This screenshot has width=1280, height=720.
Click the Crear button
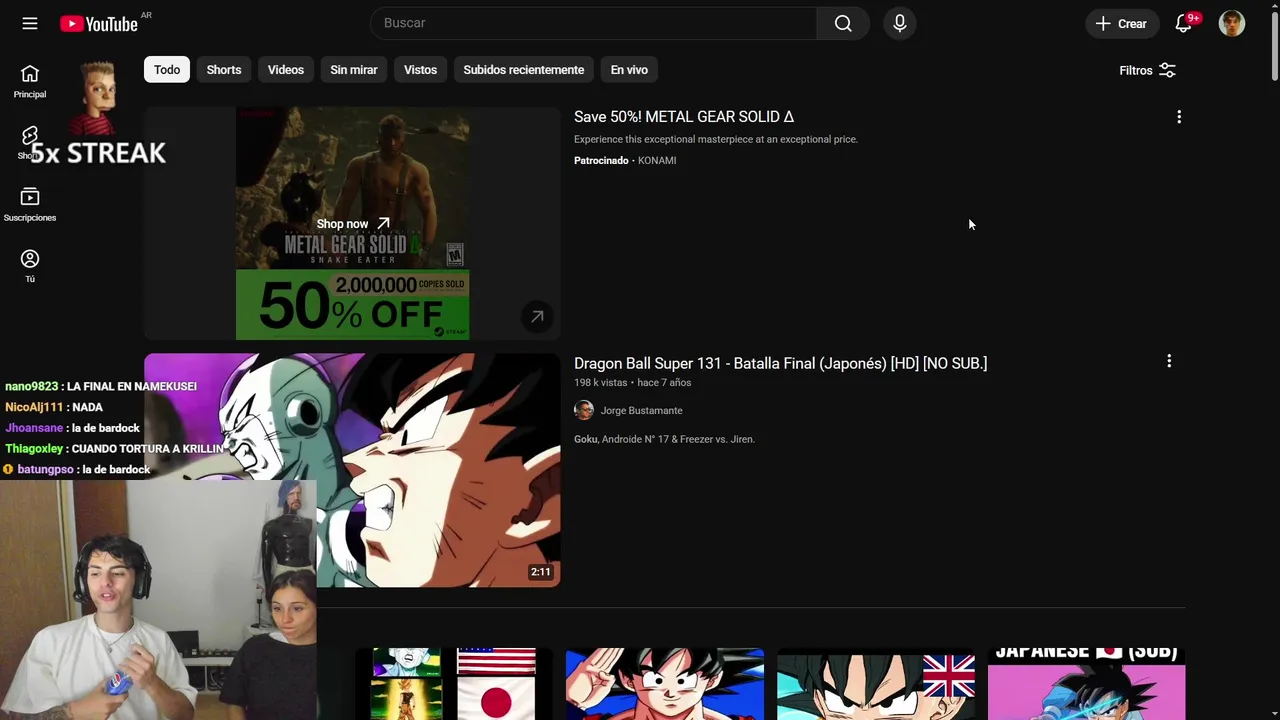point(1121,23)
